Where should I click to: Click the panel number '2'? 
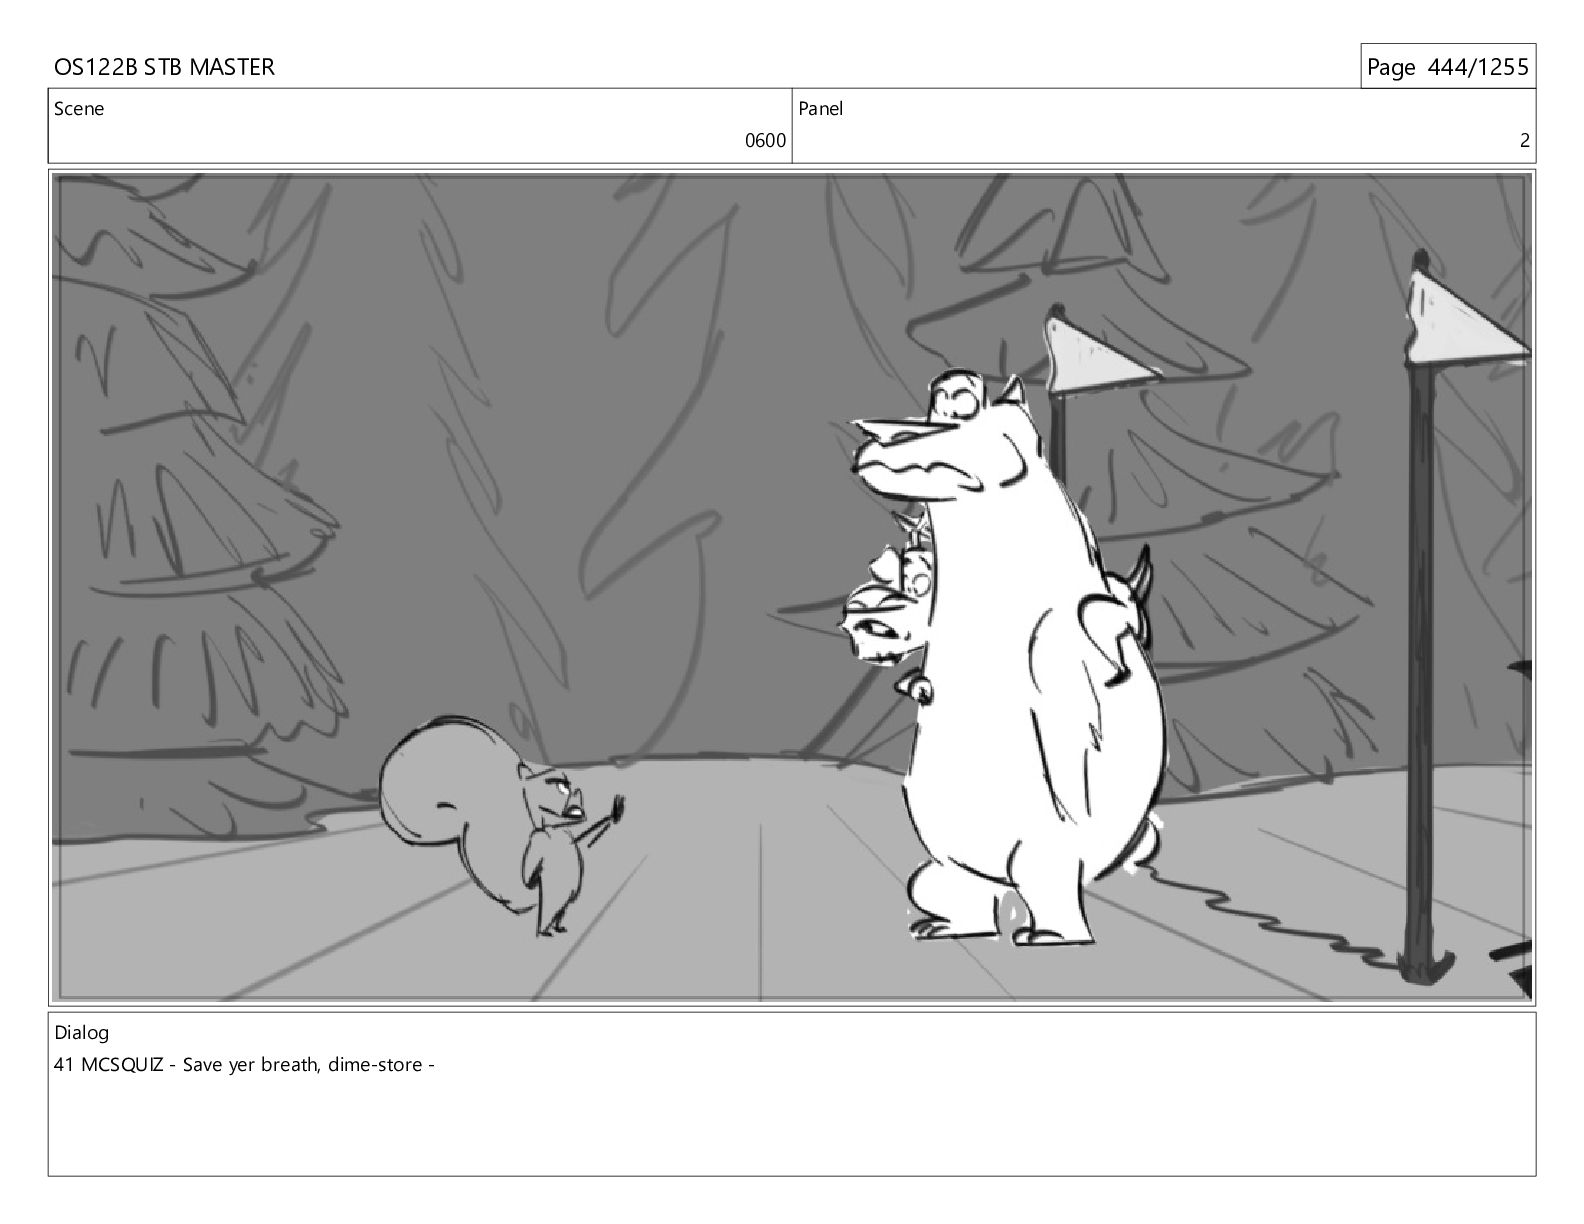1524,141
